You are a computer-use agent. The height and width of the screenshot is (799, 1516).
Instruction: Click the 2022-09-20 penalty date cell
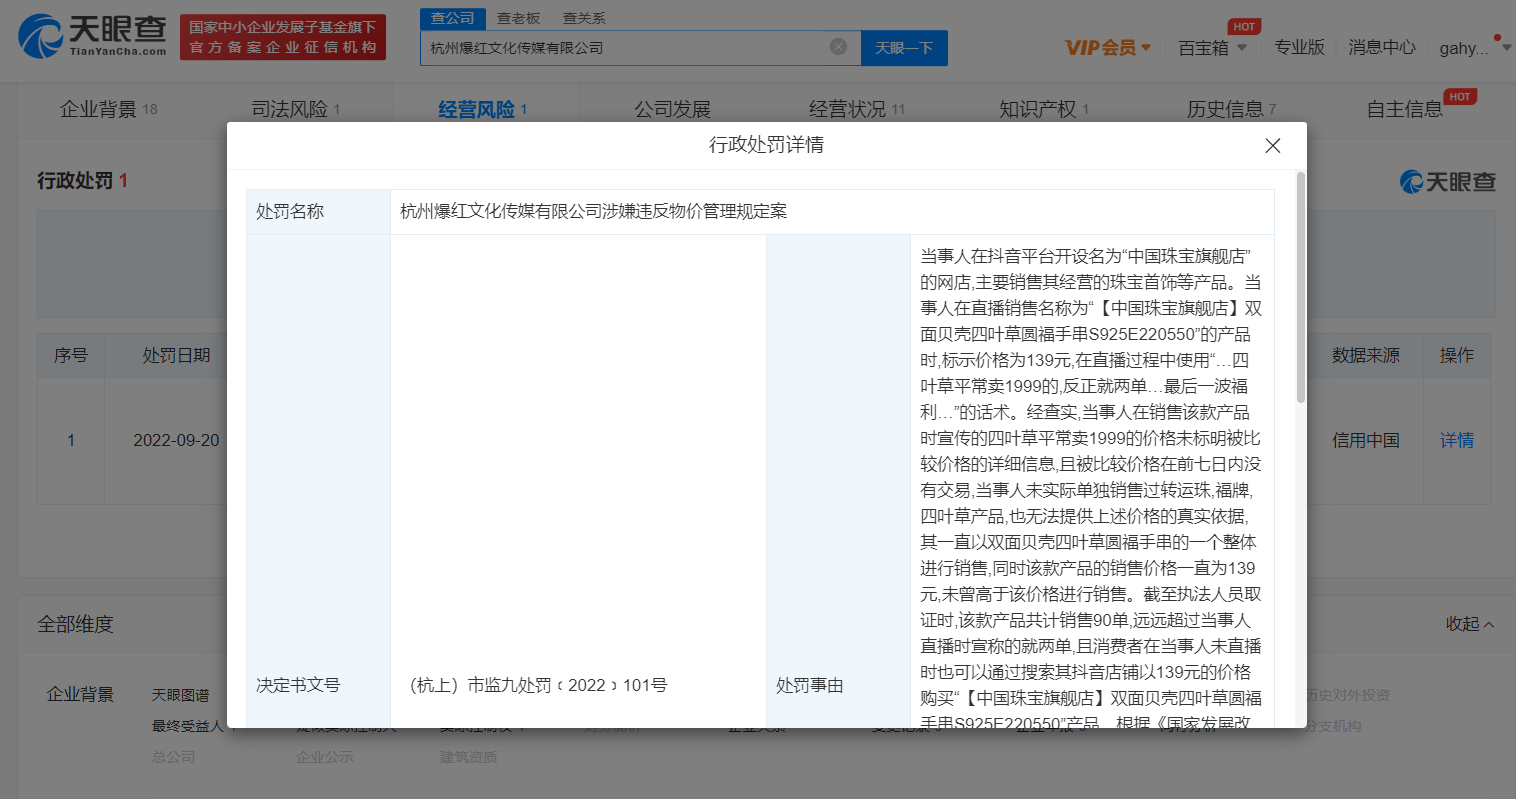click(x=176, y=440)
